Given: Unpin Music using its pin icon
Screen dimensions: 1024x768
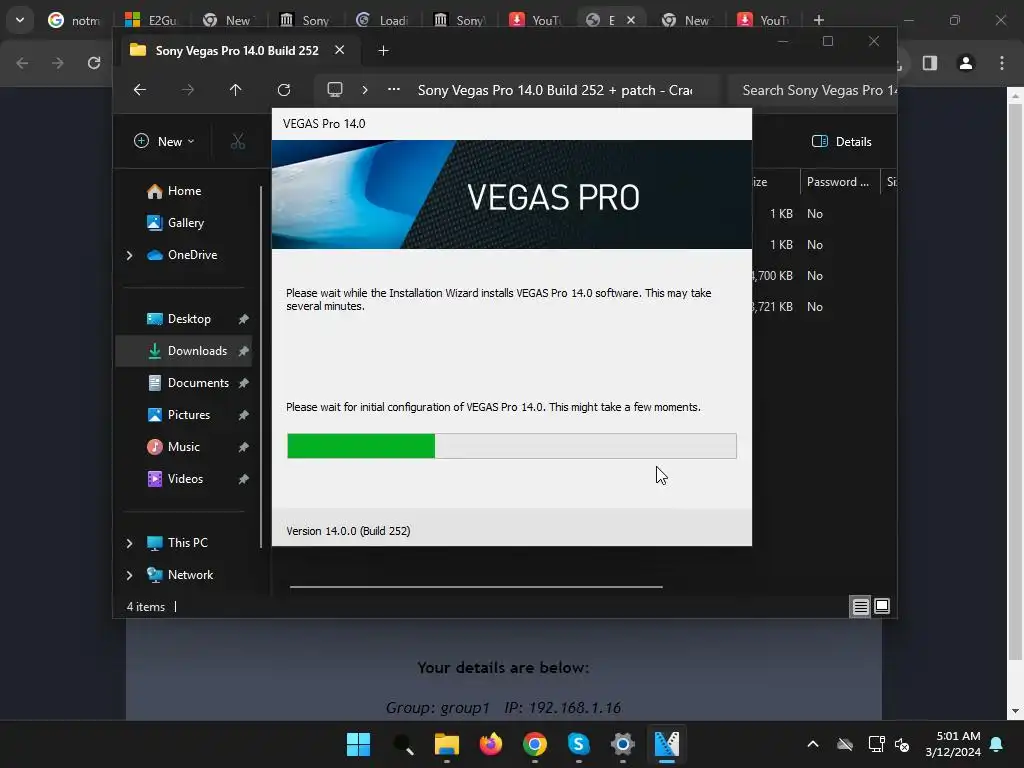Looking at the screenshot, I should click(x=244, y=447).
